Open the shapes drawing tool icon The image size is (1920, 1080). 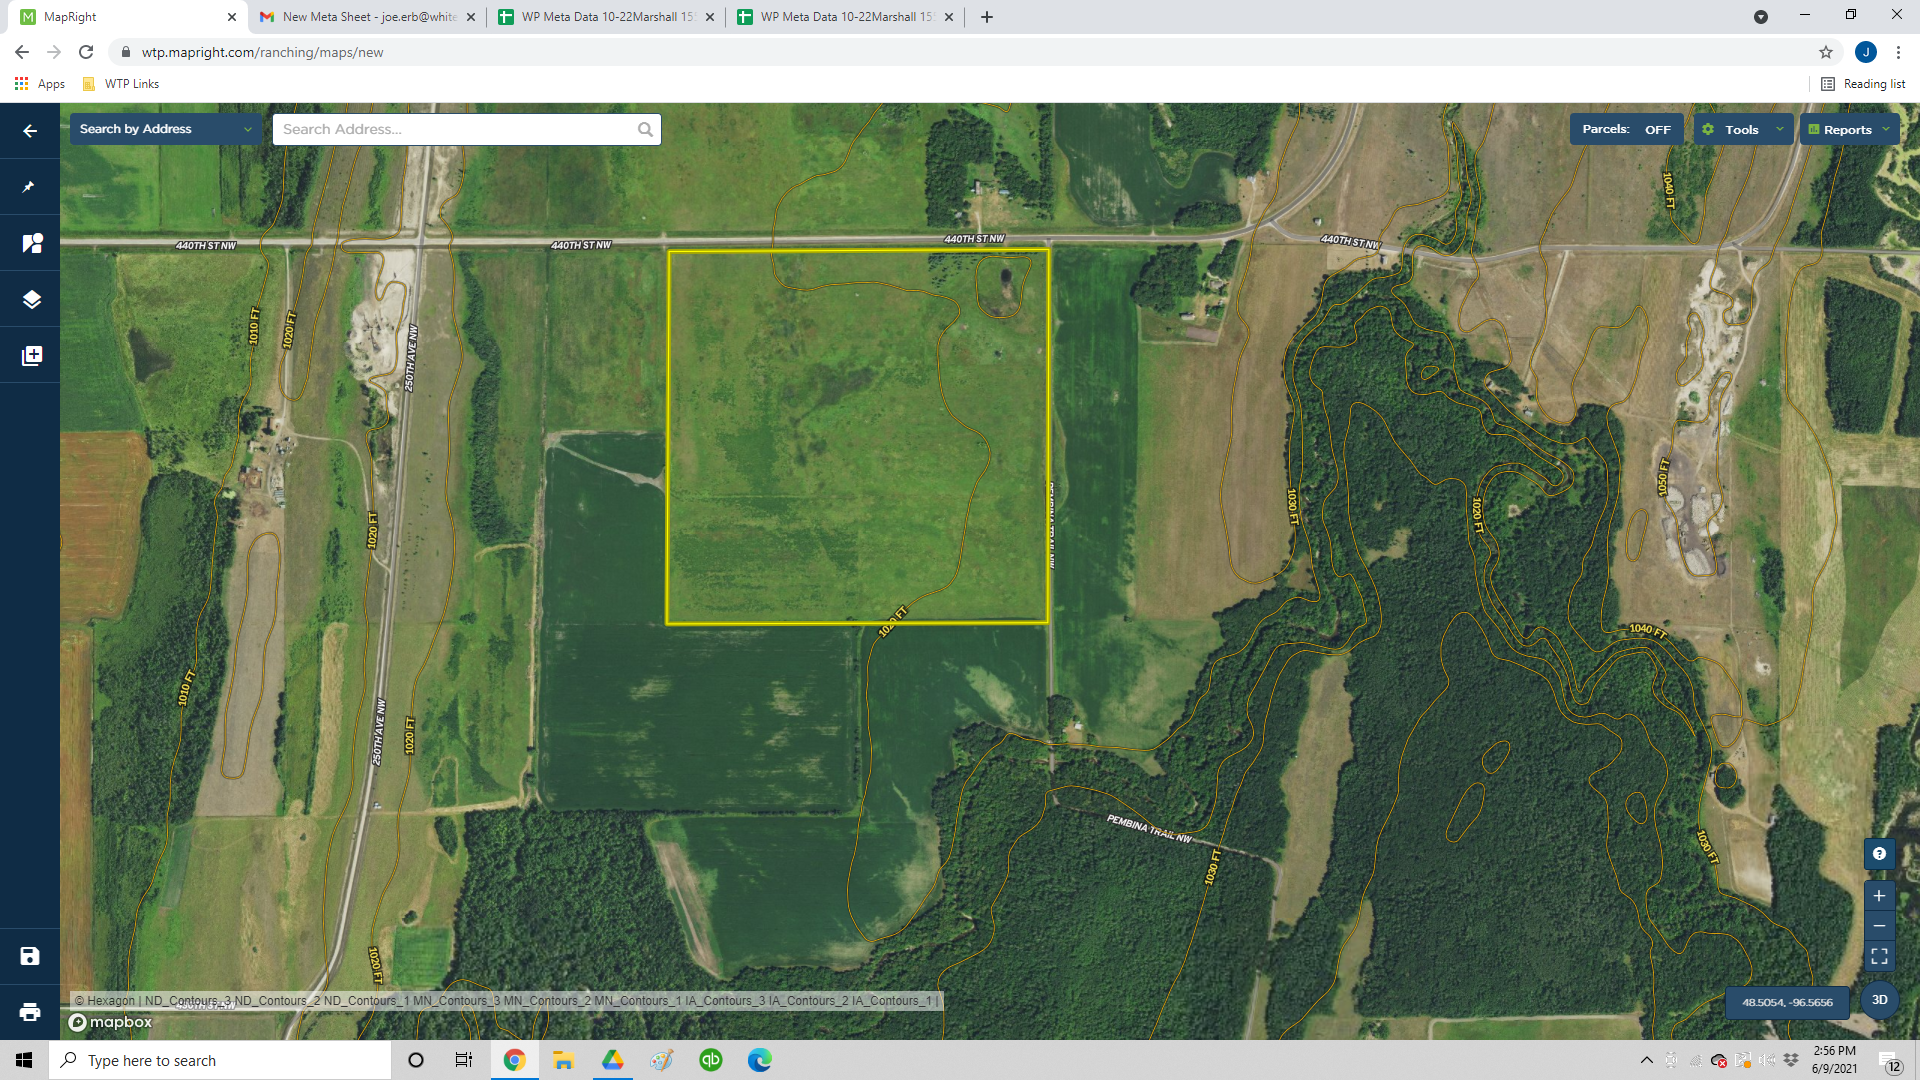pyautogui.click(x=31, y=243)
